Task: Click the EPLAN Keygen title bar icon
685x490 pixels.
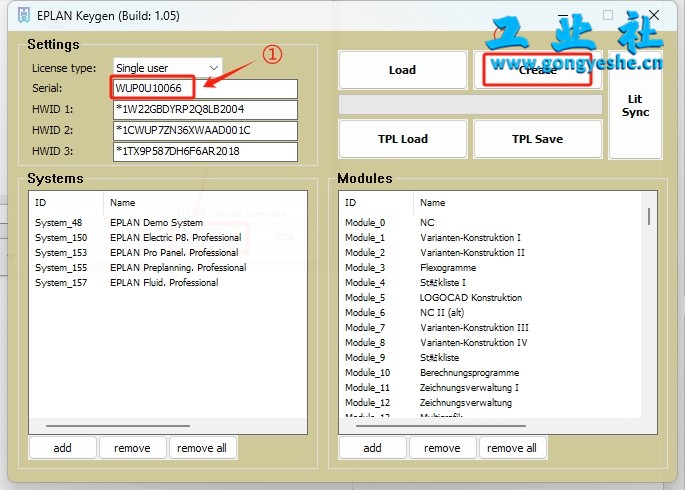Action: pos(24,16)
